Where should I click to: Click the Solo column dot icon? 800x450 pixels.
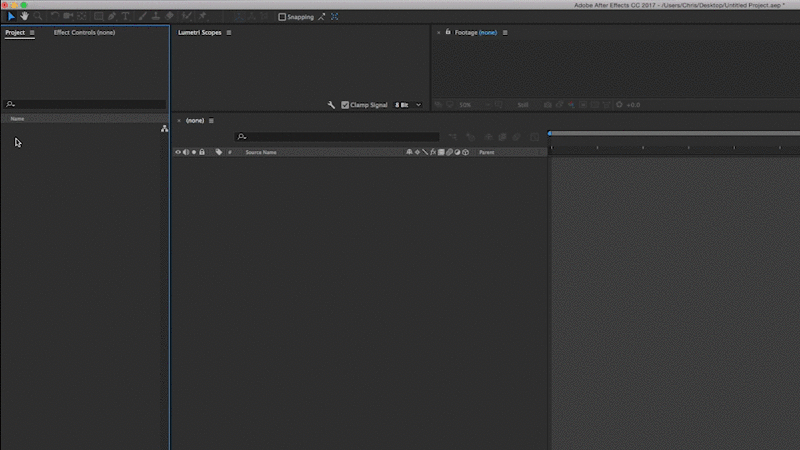(x=194, y=152)
